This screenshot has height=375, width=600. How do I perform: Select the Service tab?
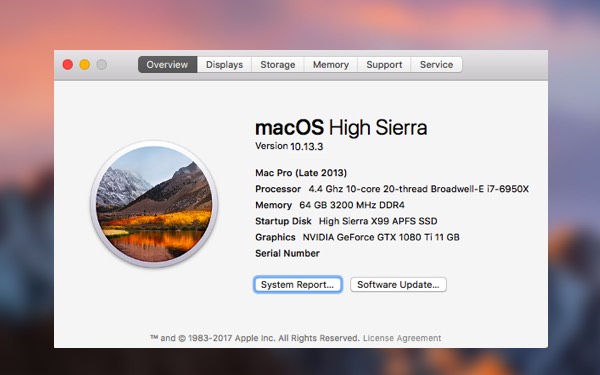[x=437, y=65]
